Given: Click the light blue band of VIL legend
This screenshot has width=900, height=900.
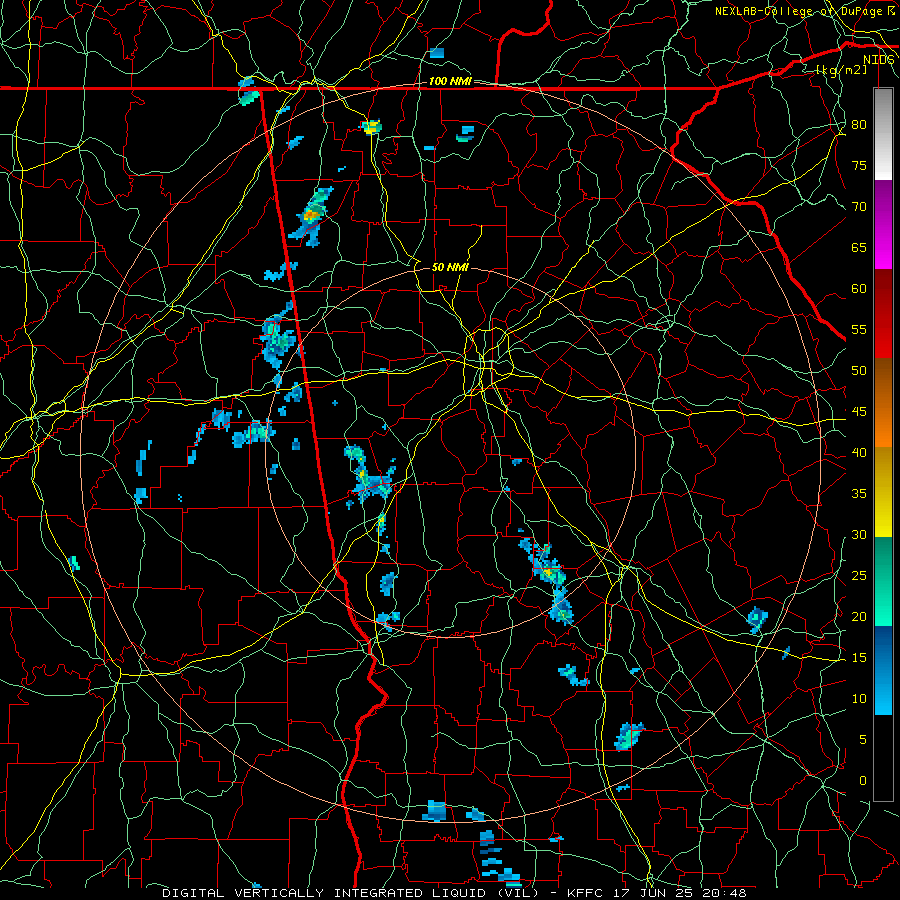Looking at the screenshot, I should 883,700.
